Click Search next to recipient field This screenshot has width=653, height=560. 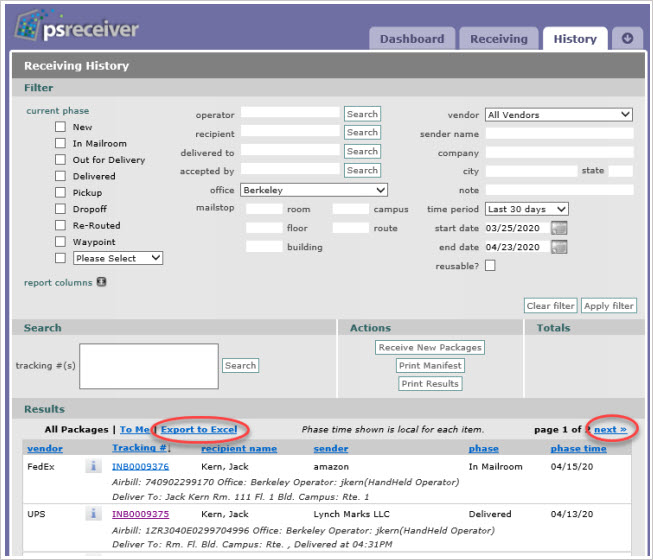362,132
